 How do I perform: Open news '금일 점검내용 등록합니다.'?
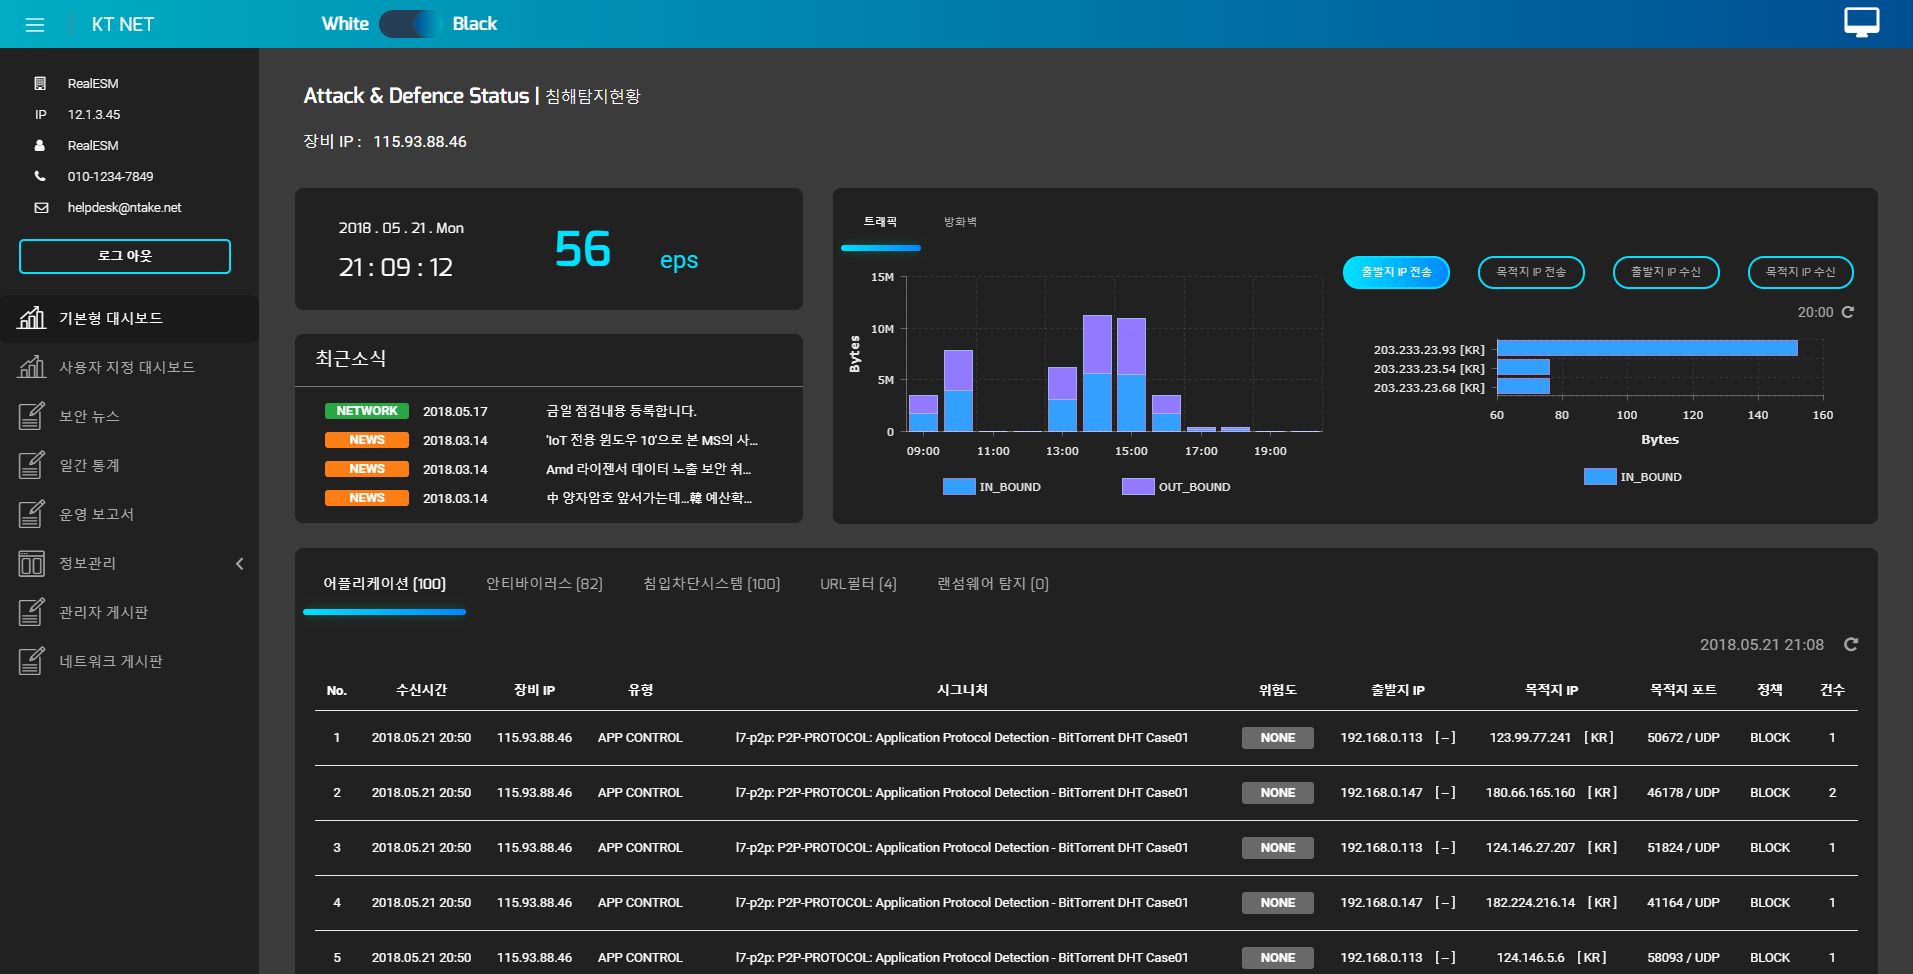(x=621, y=411)
